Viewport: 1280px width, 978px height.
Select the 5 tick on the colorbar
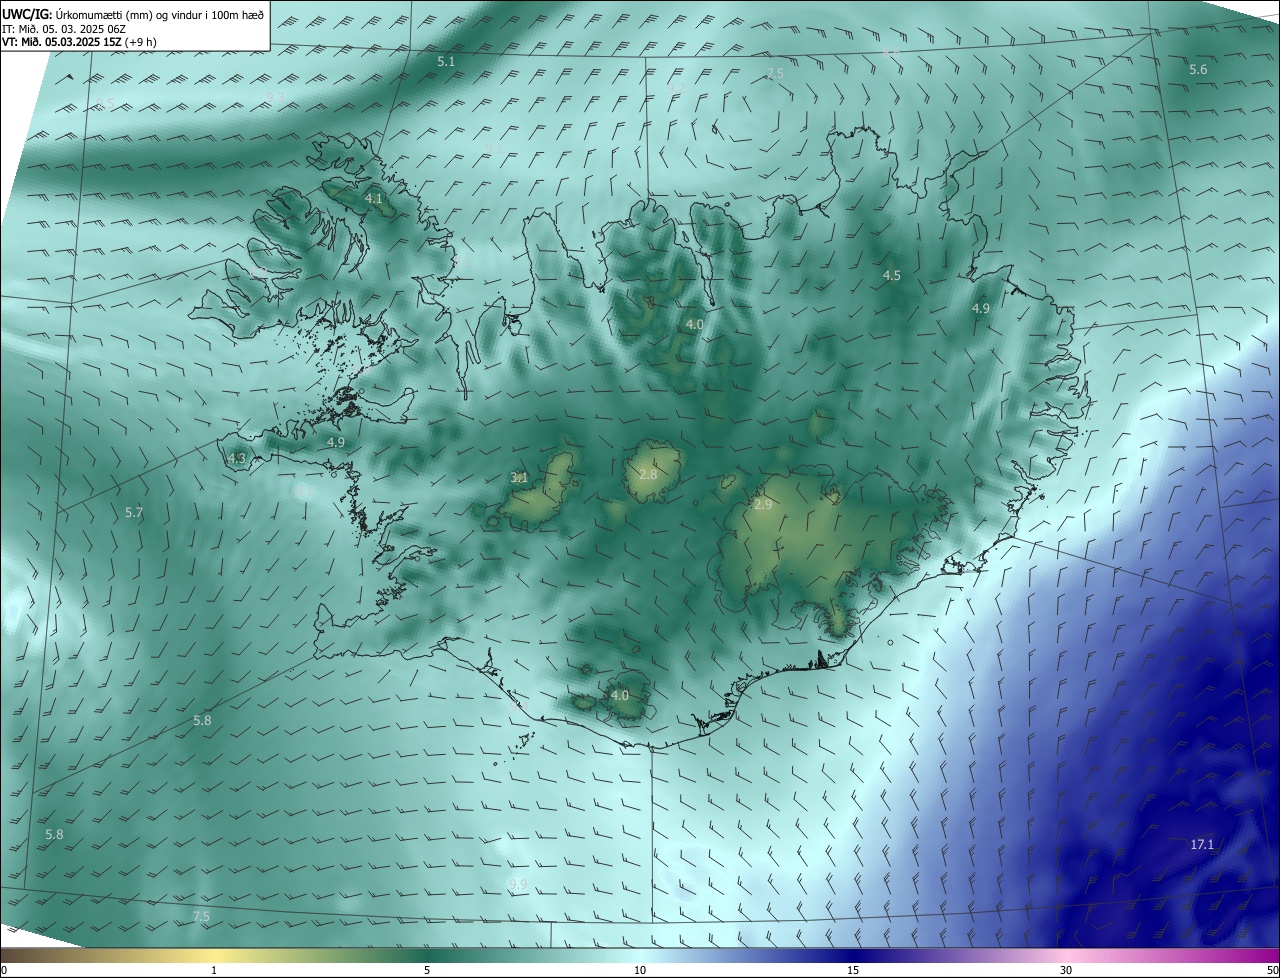click(x=427, y=970)
